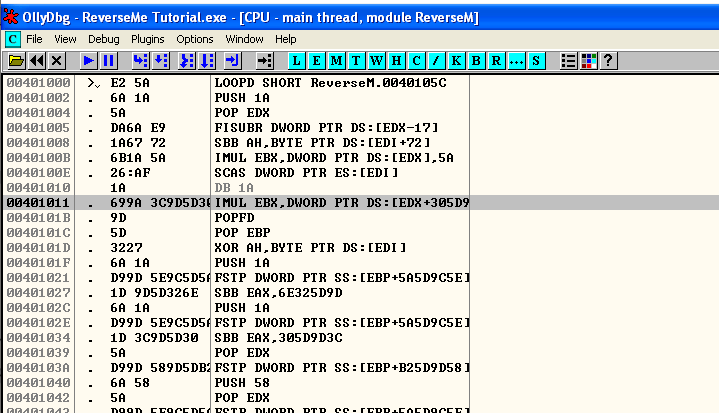This screenshot has width=719, height=413.
Task: Open References window with R button
Action: pos(496,61)
